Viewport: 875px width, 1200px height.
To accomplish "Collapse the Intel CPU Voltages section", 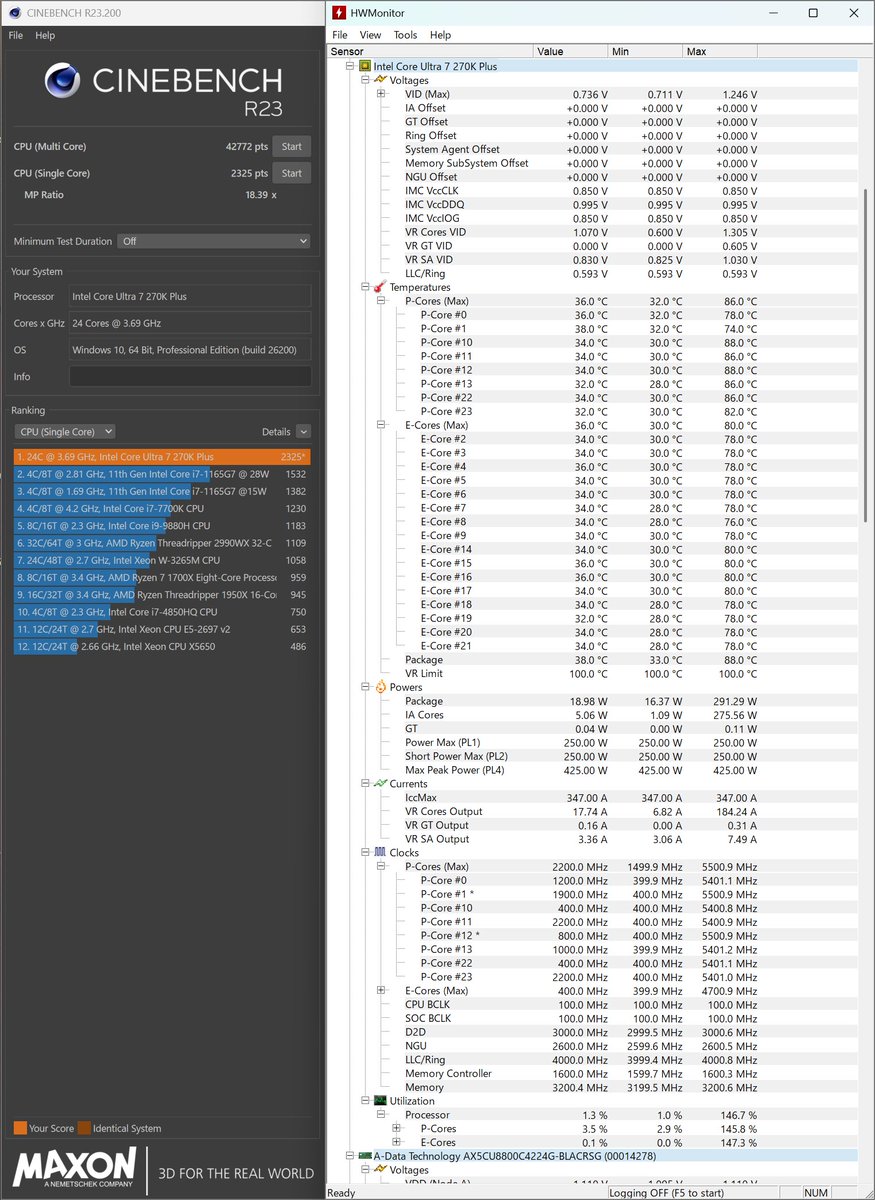I will click(365, 80).
